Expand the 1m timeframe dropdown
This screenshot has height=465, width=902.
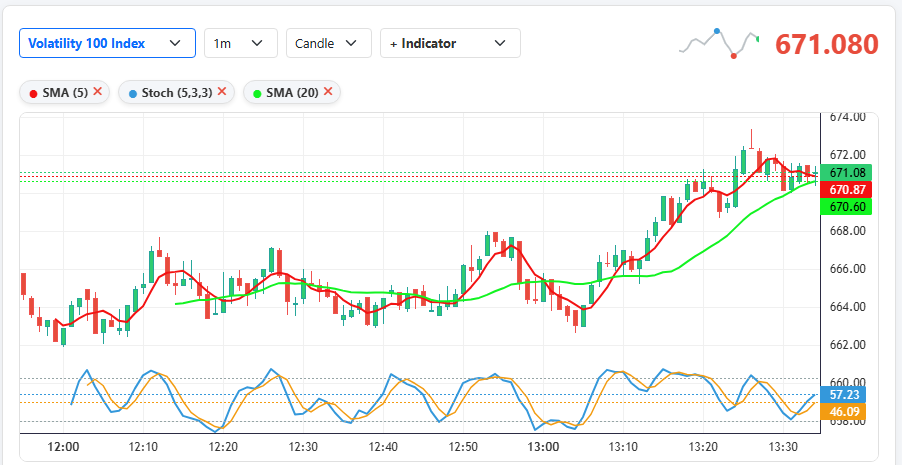click(x=240, y=43)
